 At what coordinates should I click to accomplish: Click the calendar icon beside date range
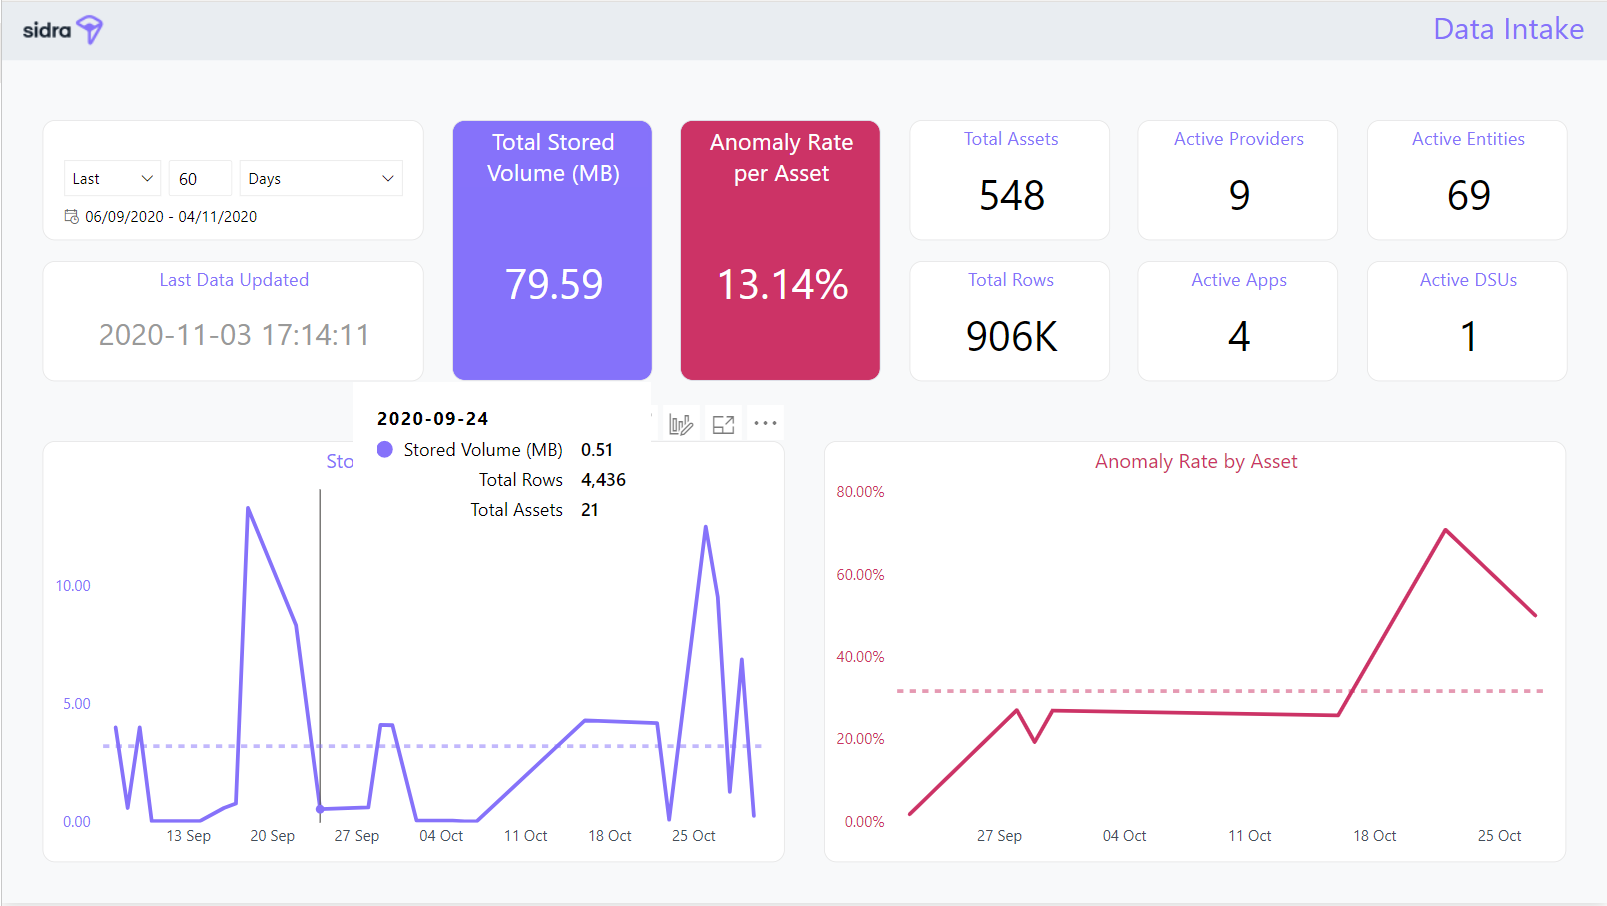click(72, 217)
